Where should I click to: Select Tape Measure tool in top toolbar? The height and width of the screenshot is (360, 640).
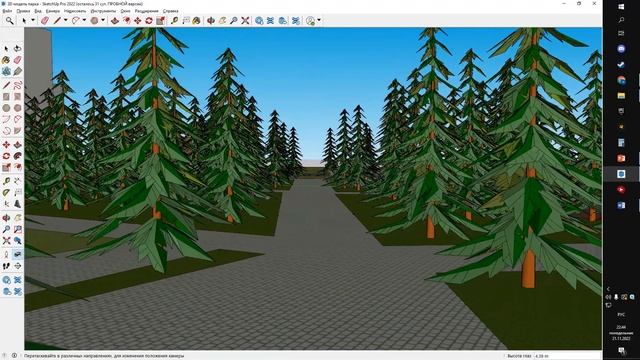(x=175, y=20)
